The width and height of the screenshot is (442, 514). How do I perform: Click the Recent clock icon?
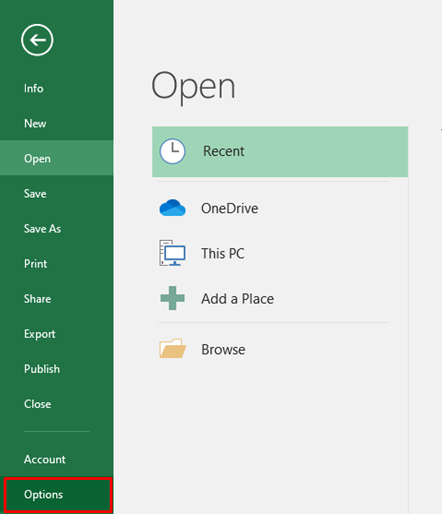pyautogui.click(x=172, y=151)
